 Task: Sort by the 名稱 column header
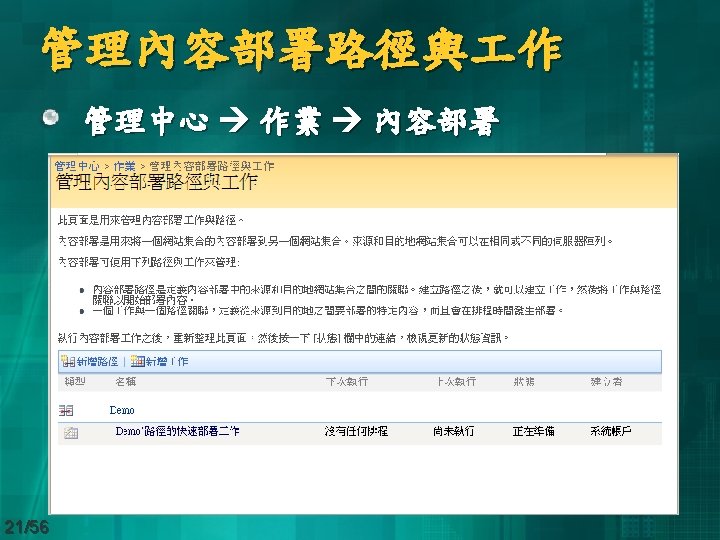[x=125, y=382]
